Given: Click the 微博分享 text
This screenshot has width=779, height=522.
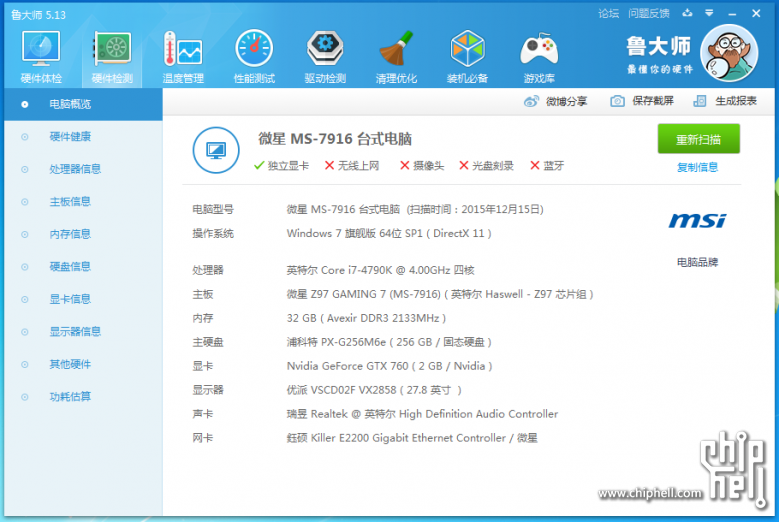Looking at the screenshot, I should pos(566,101).
